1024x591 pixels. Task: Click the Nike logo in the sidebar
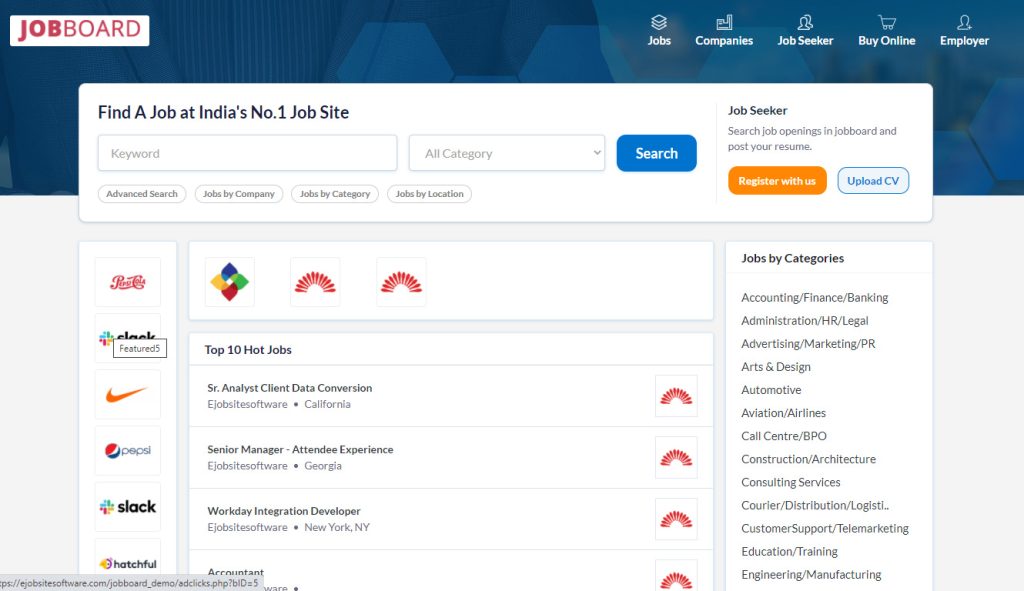tap(127, 394)
